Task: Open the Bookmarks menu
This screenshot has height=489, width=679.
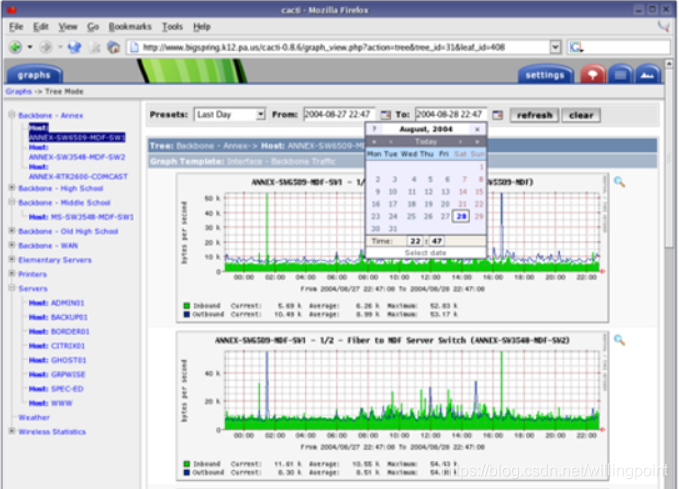Action: point(130,27)
